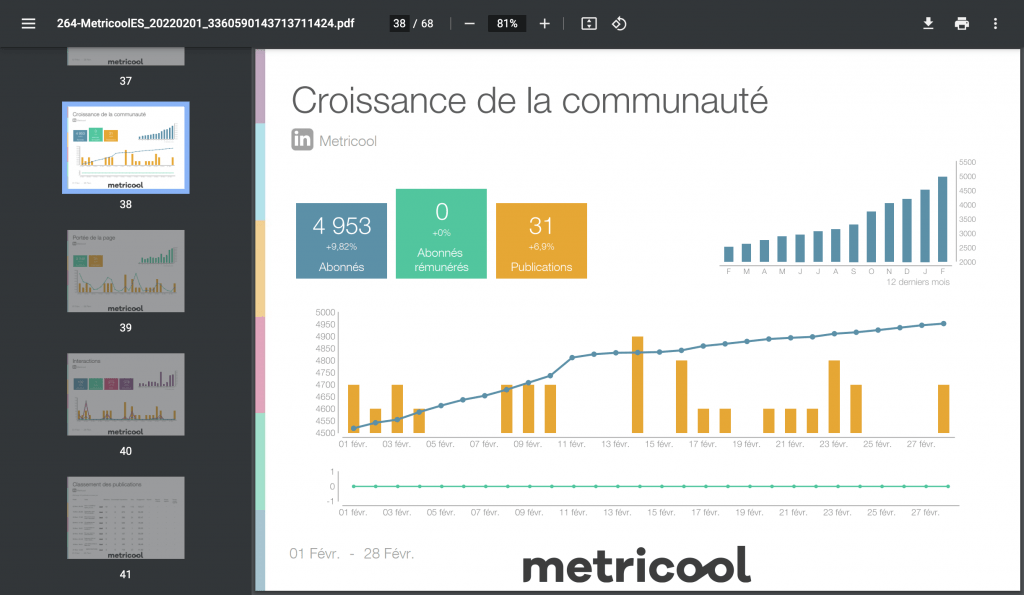The image size is (1024, 595).
Task: Click the orange 31 Publications card
Action: 541,240
